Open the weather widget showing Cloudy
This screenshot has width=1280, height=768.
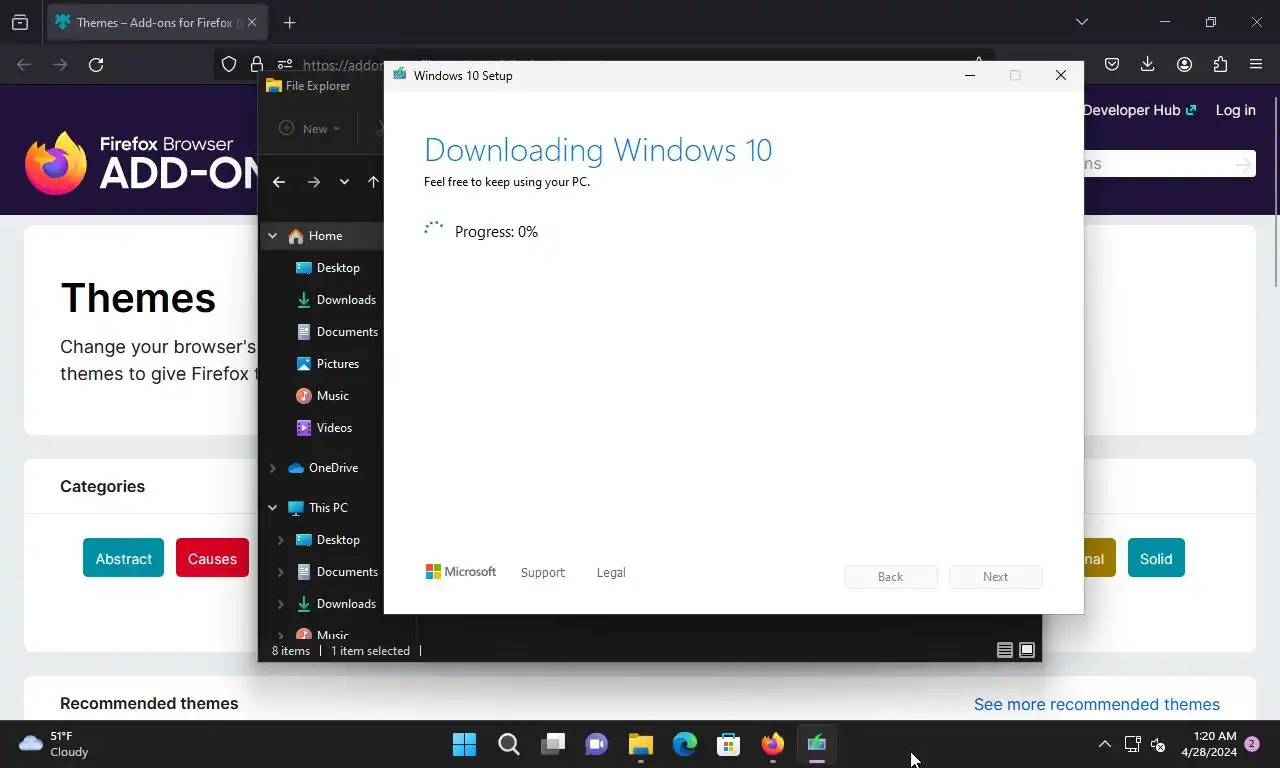point(54,744)
